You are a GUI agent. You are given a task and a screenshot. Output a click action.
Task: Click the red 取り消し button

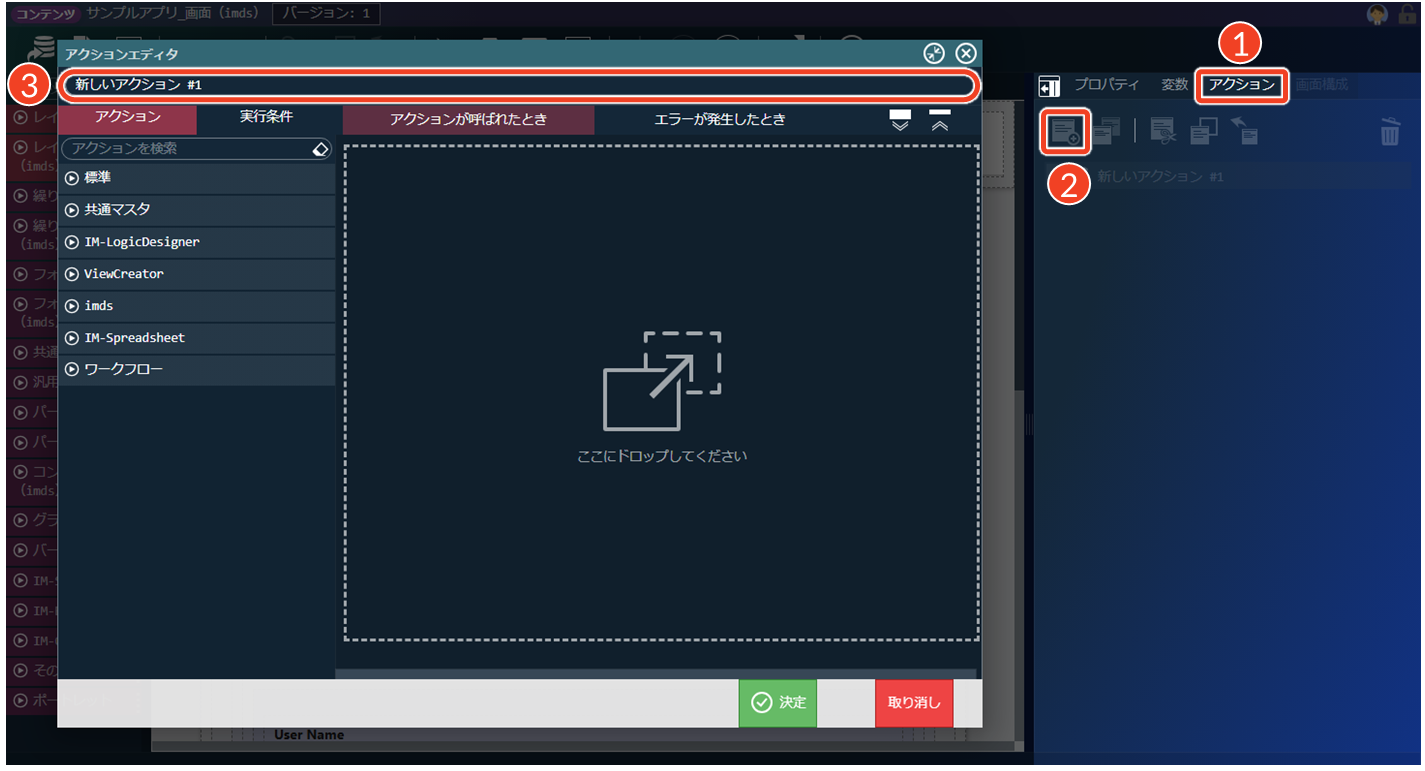point(914,703)
